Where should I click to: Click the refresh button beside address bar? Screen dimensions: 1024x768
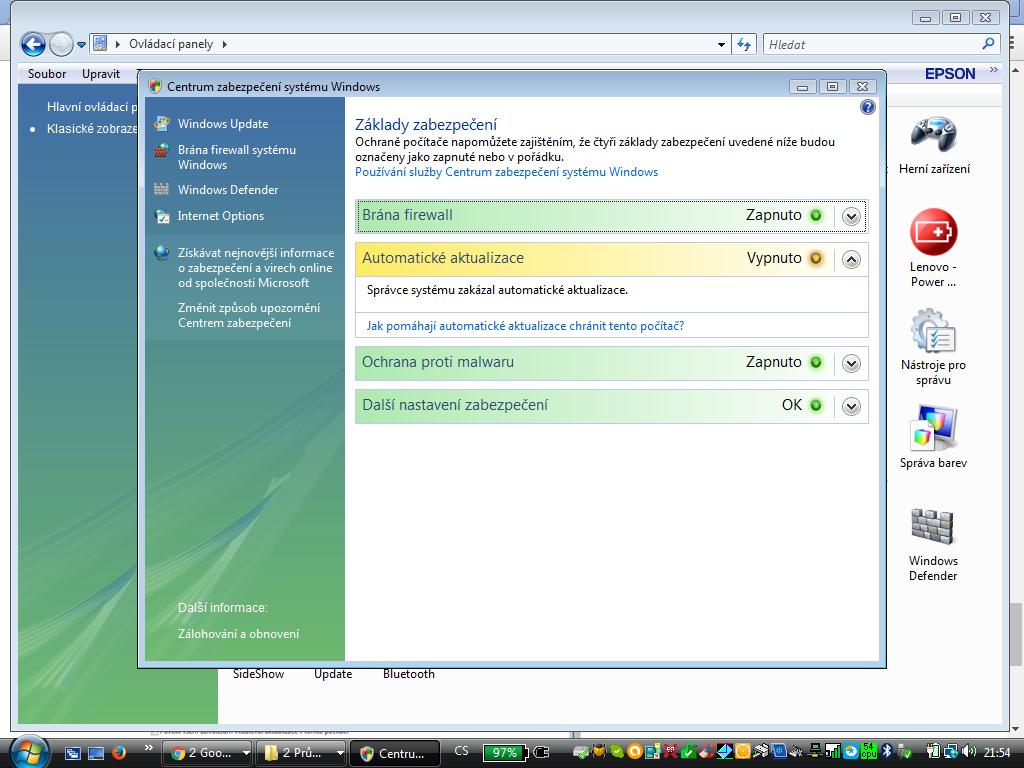pyautogui.click(x=744, y=44)
